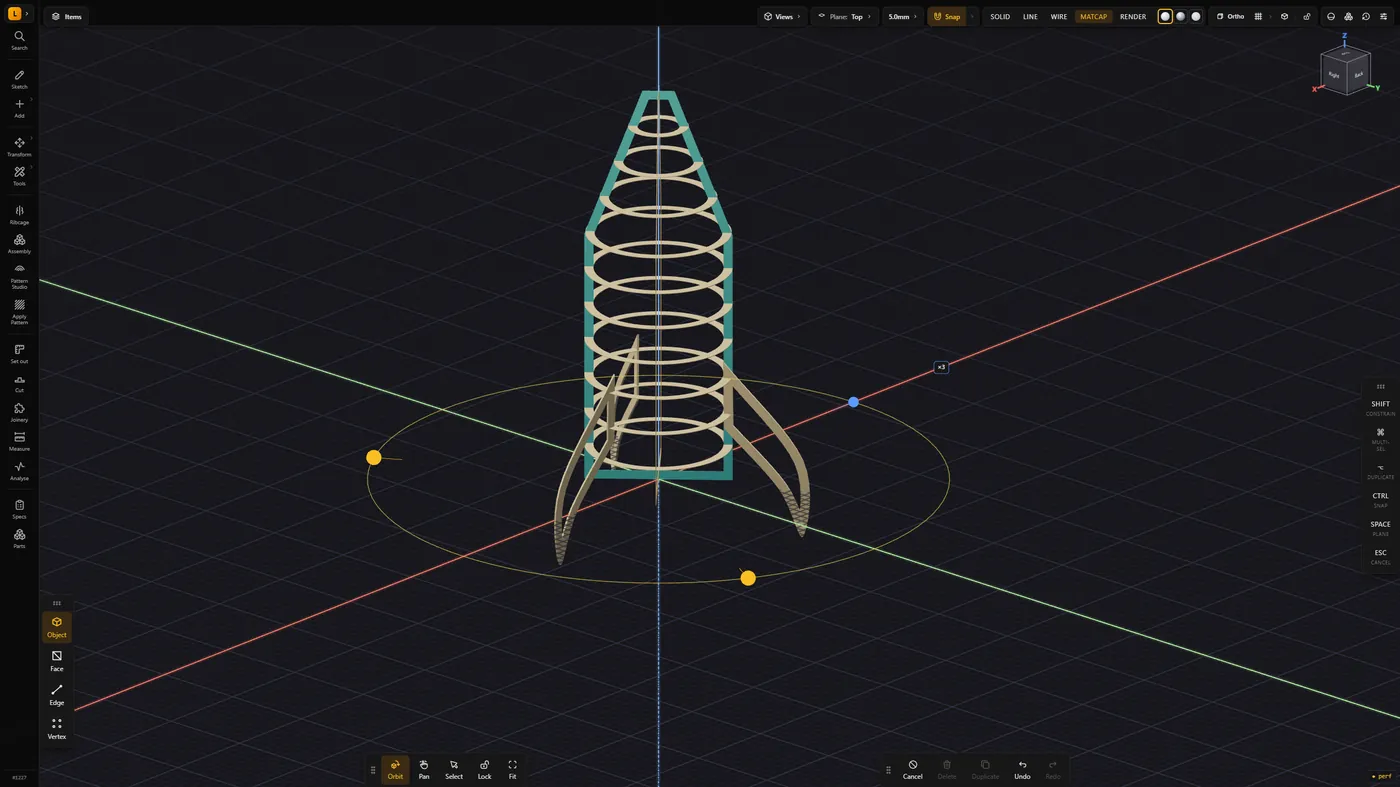Open the Tools icon in sidebar

(x=19, y=176)
